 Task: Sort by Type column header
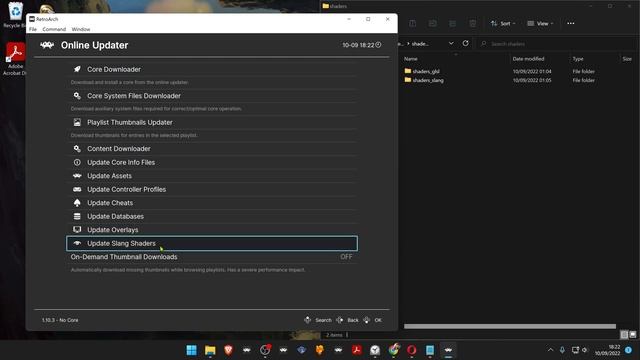point(578,59)
